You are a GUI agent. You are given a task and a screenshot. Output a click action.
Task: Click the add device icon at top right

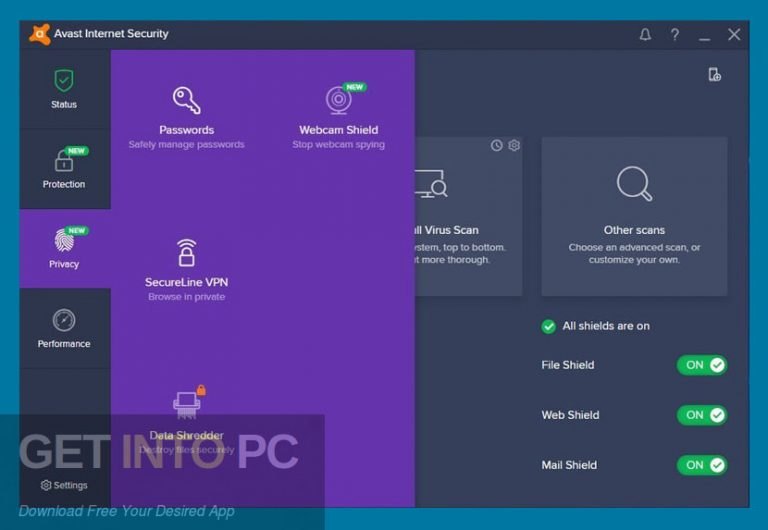coord(715,74)
